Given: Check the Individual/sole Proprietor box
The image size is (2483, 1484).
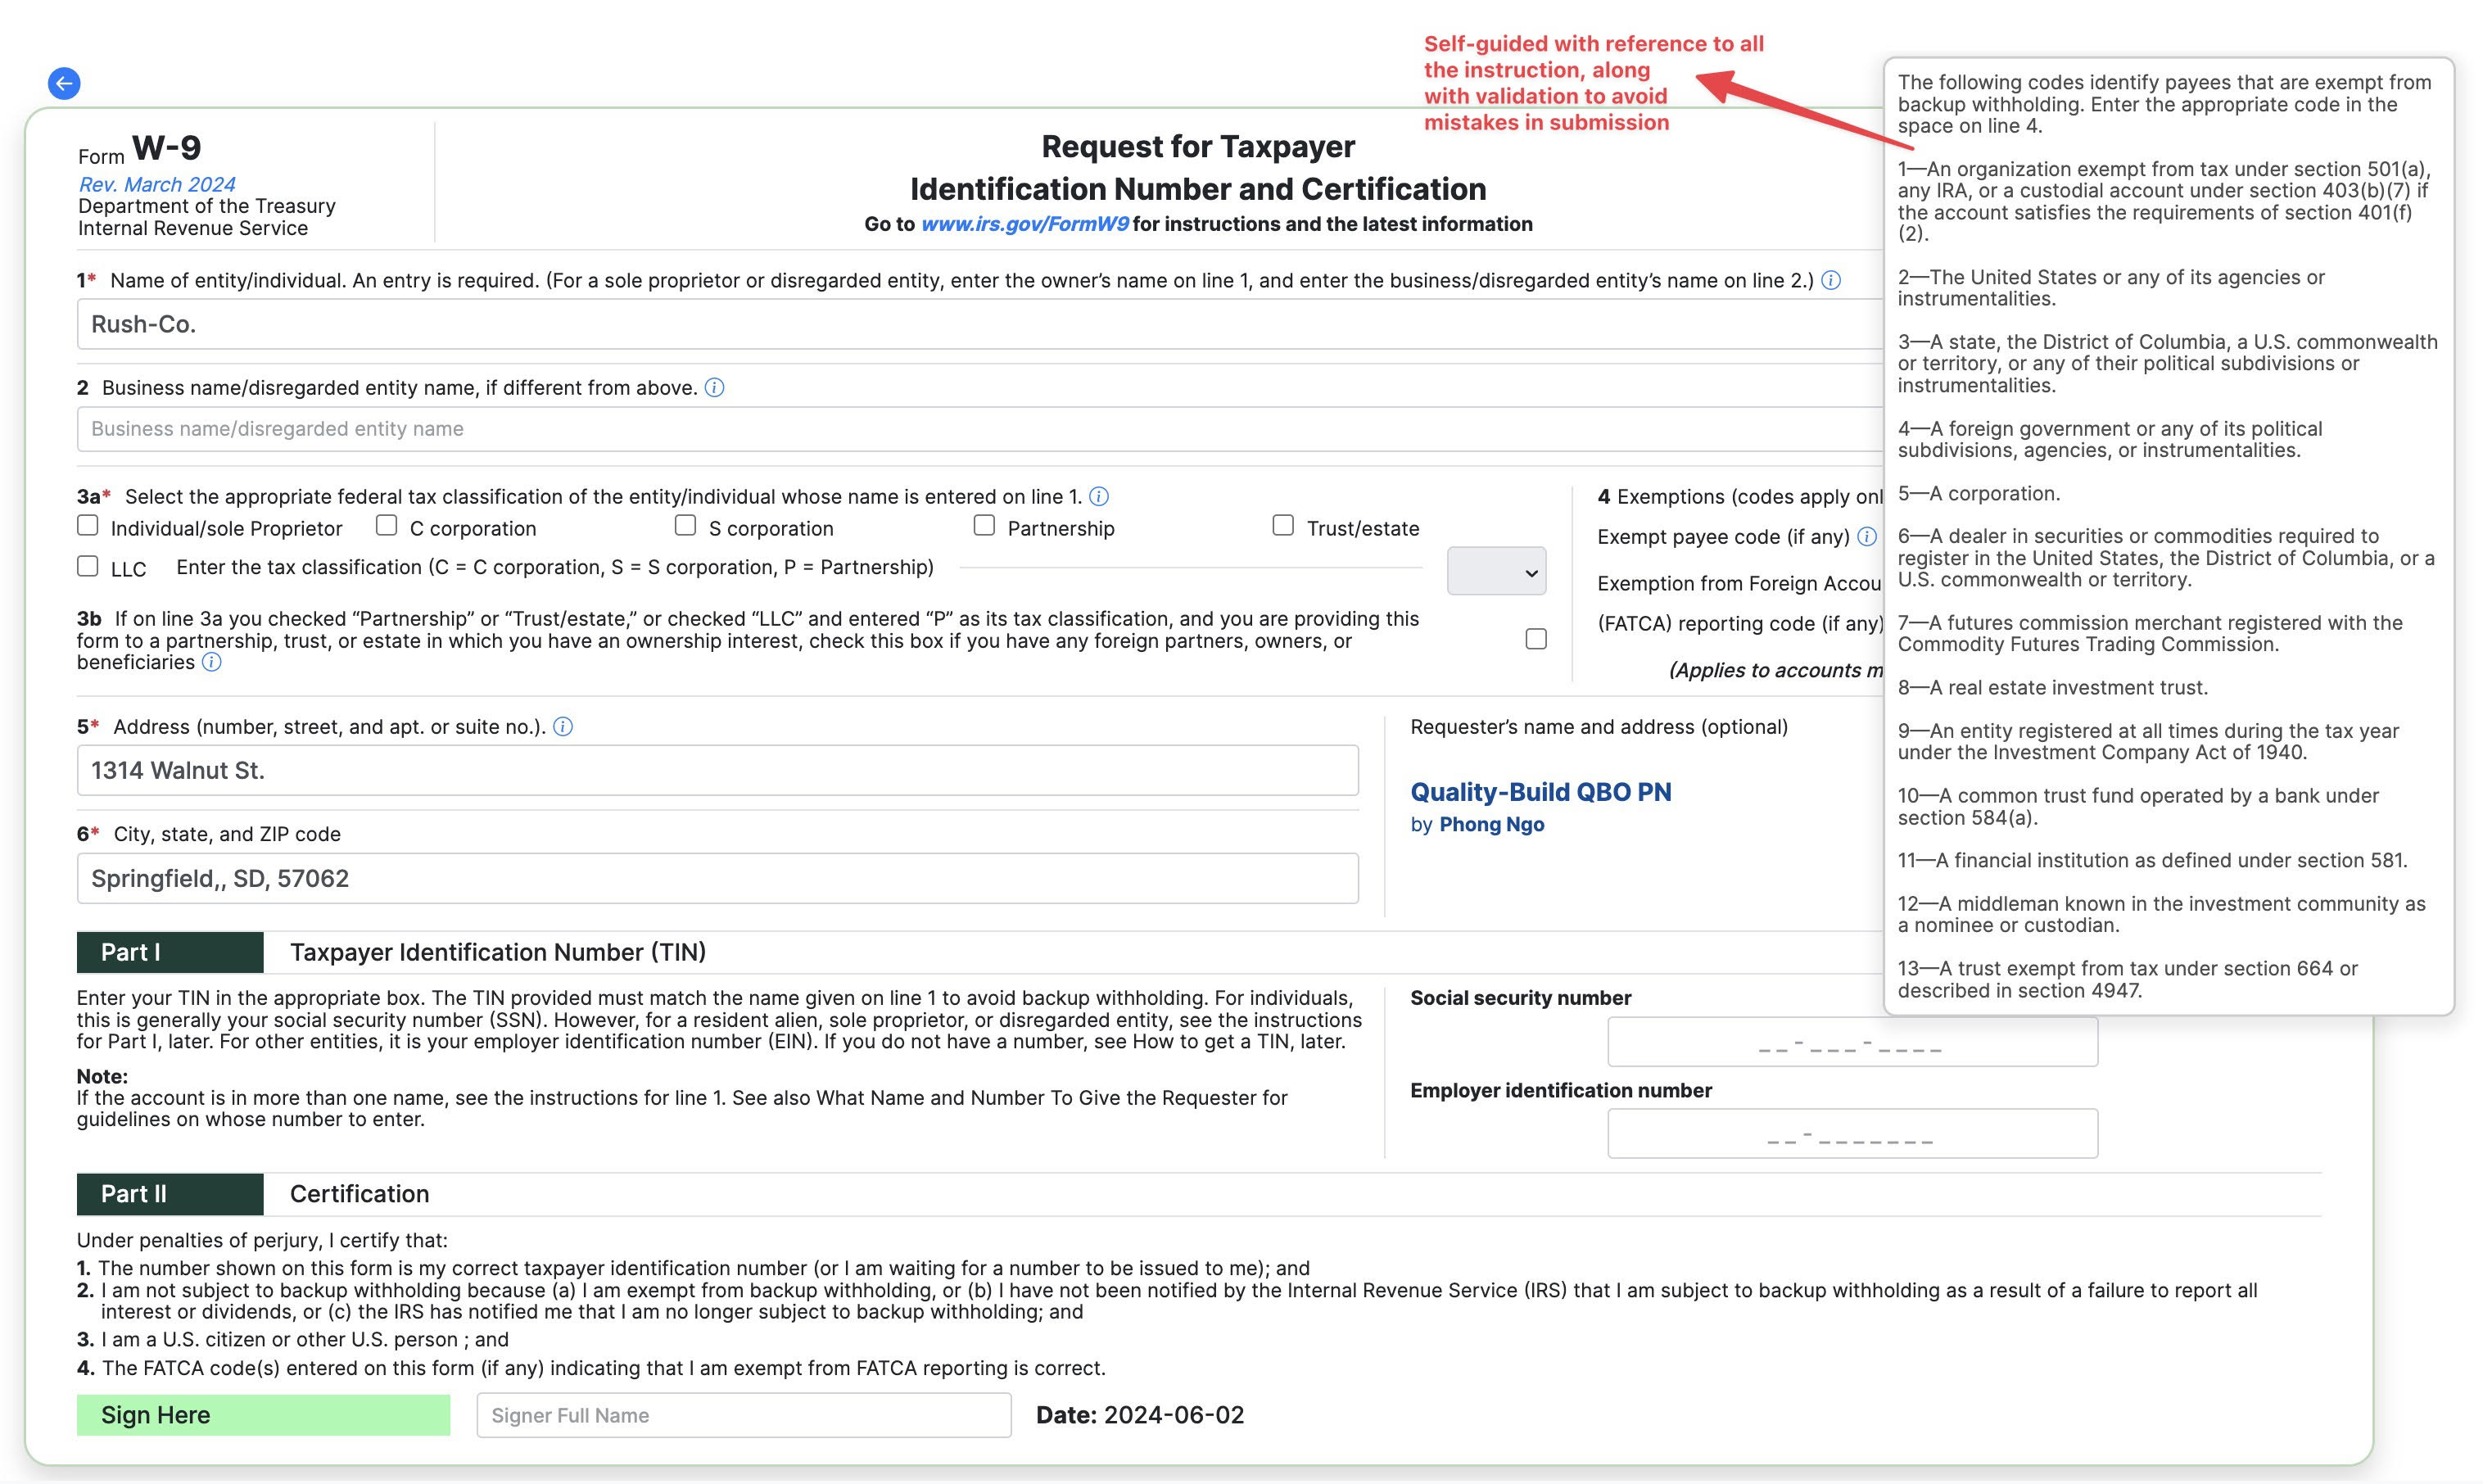Looking at the screenshot, I should click(x=88, y=526).
